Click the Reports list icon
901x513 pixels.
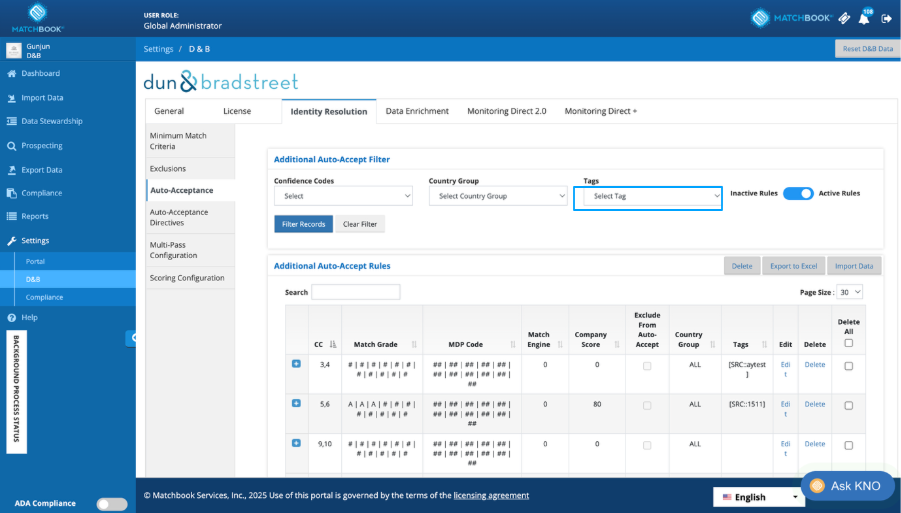click(x=11, y=216)
